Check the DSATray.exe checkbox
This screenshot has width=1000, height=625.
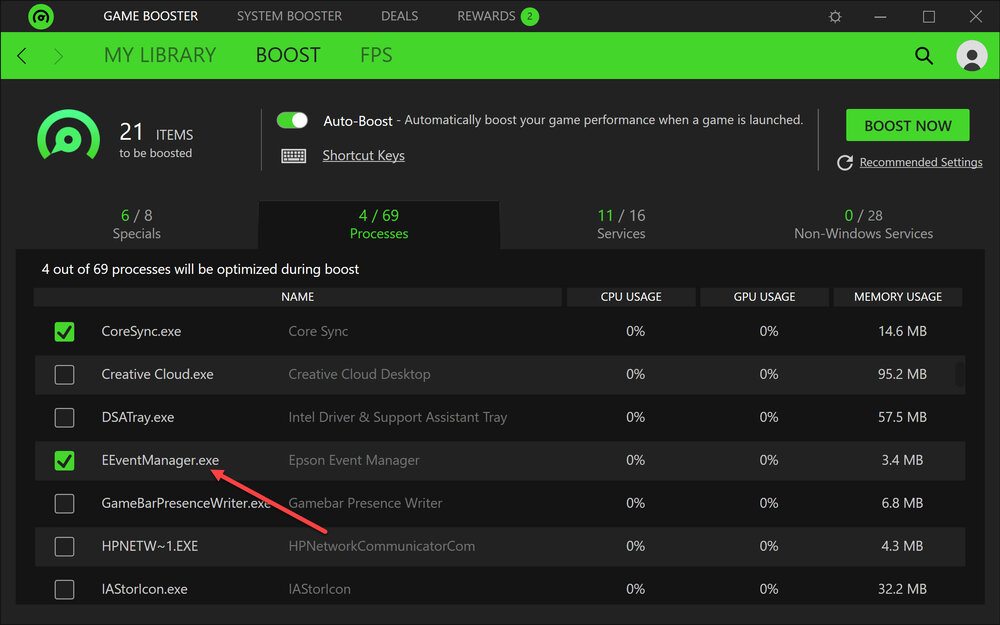pos(64,418)
